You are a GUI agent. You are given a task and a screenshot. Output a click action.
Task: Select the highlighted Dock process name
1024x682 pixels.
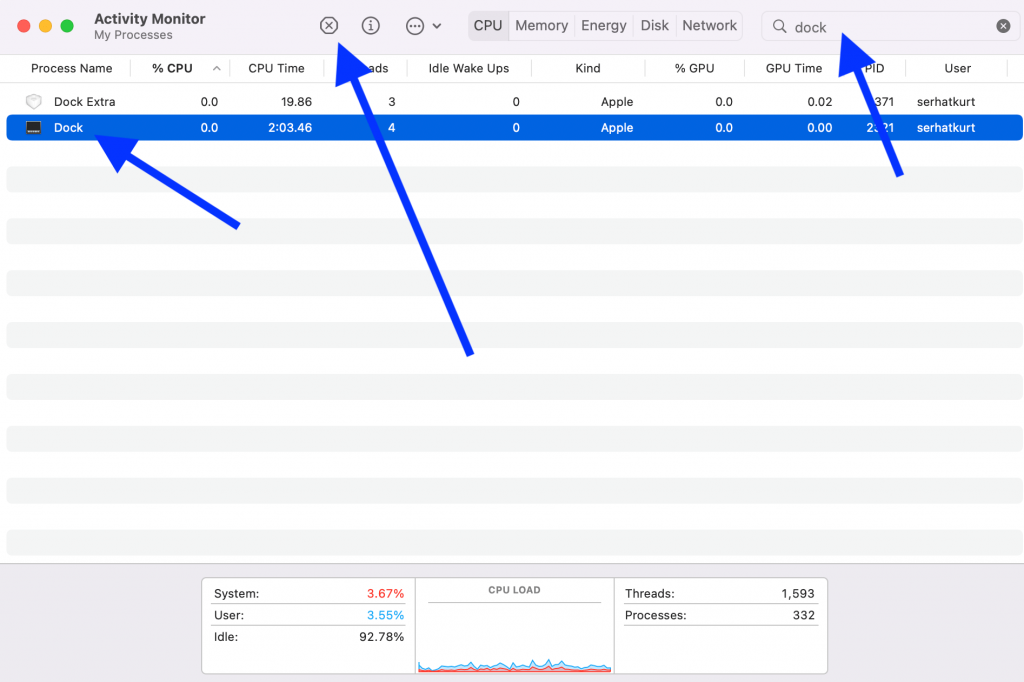[68, 127]
